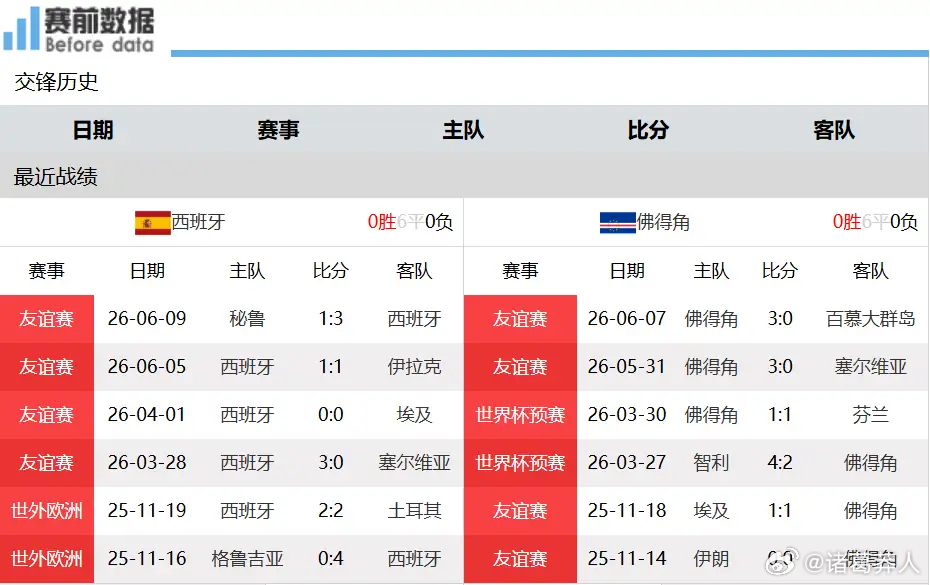Image resolution: width=930 pixels, height=585 pixels.
Task: Select the date 25-11-19
Action: 147,511
